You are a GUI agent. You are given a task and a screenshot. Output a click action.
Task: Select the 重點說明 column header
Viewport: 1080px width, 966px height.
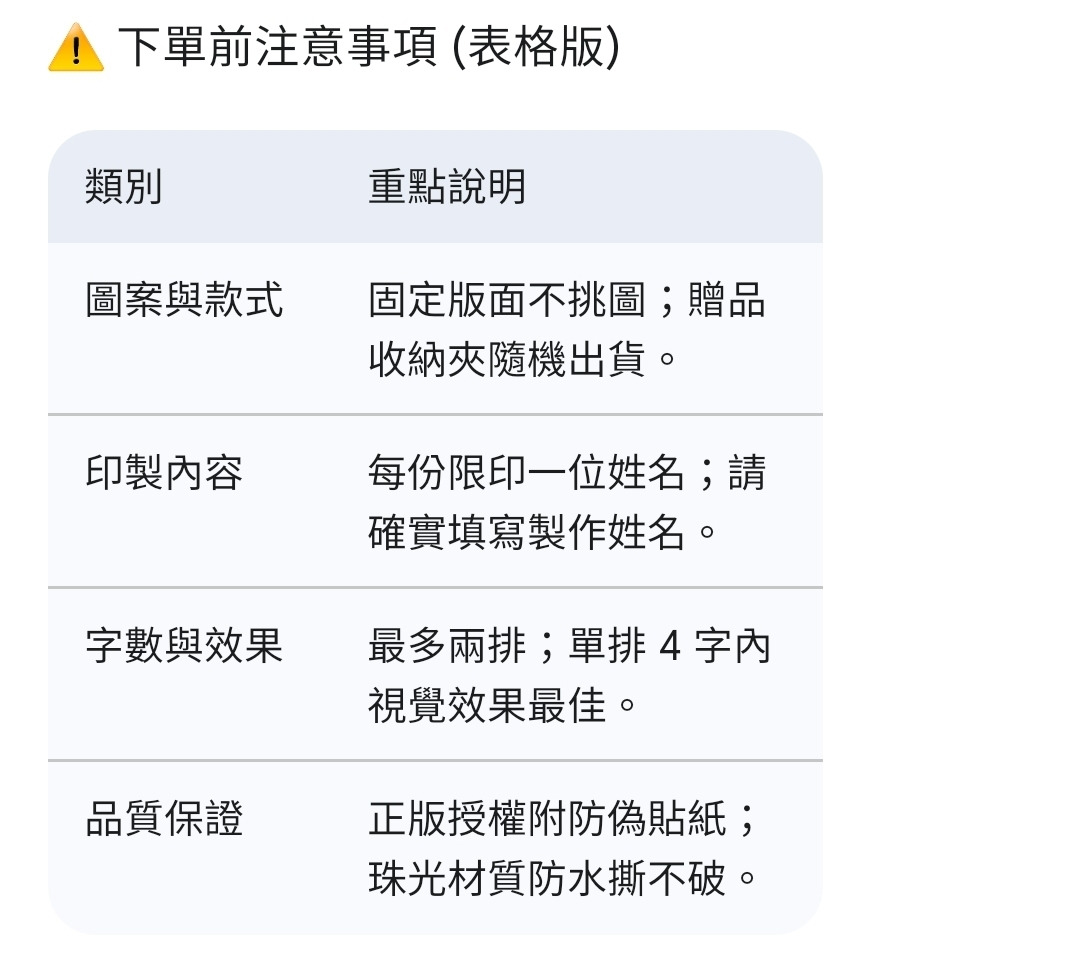point(447,187)
